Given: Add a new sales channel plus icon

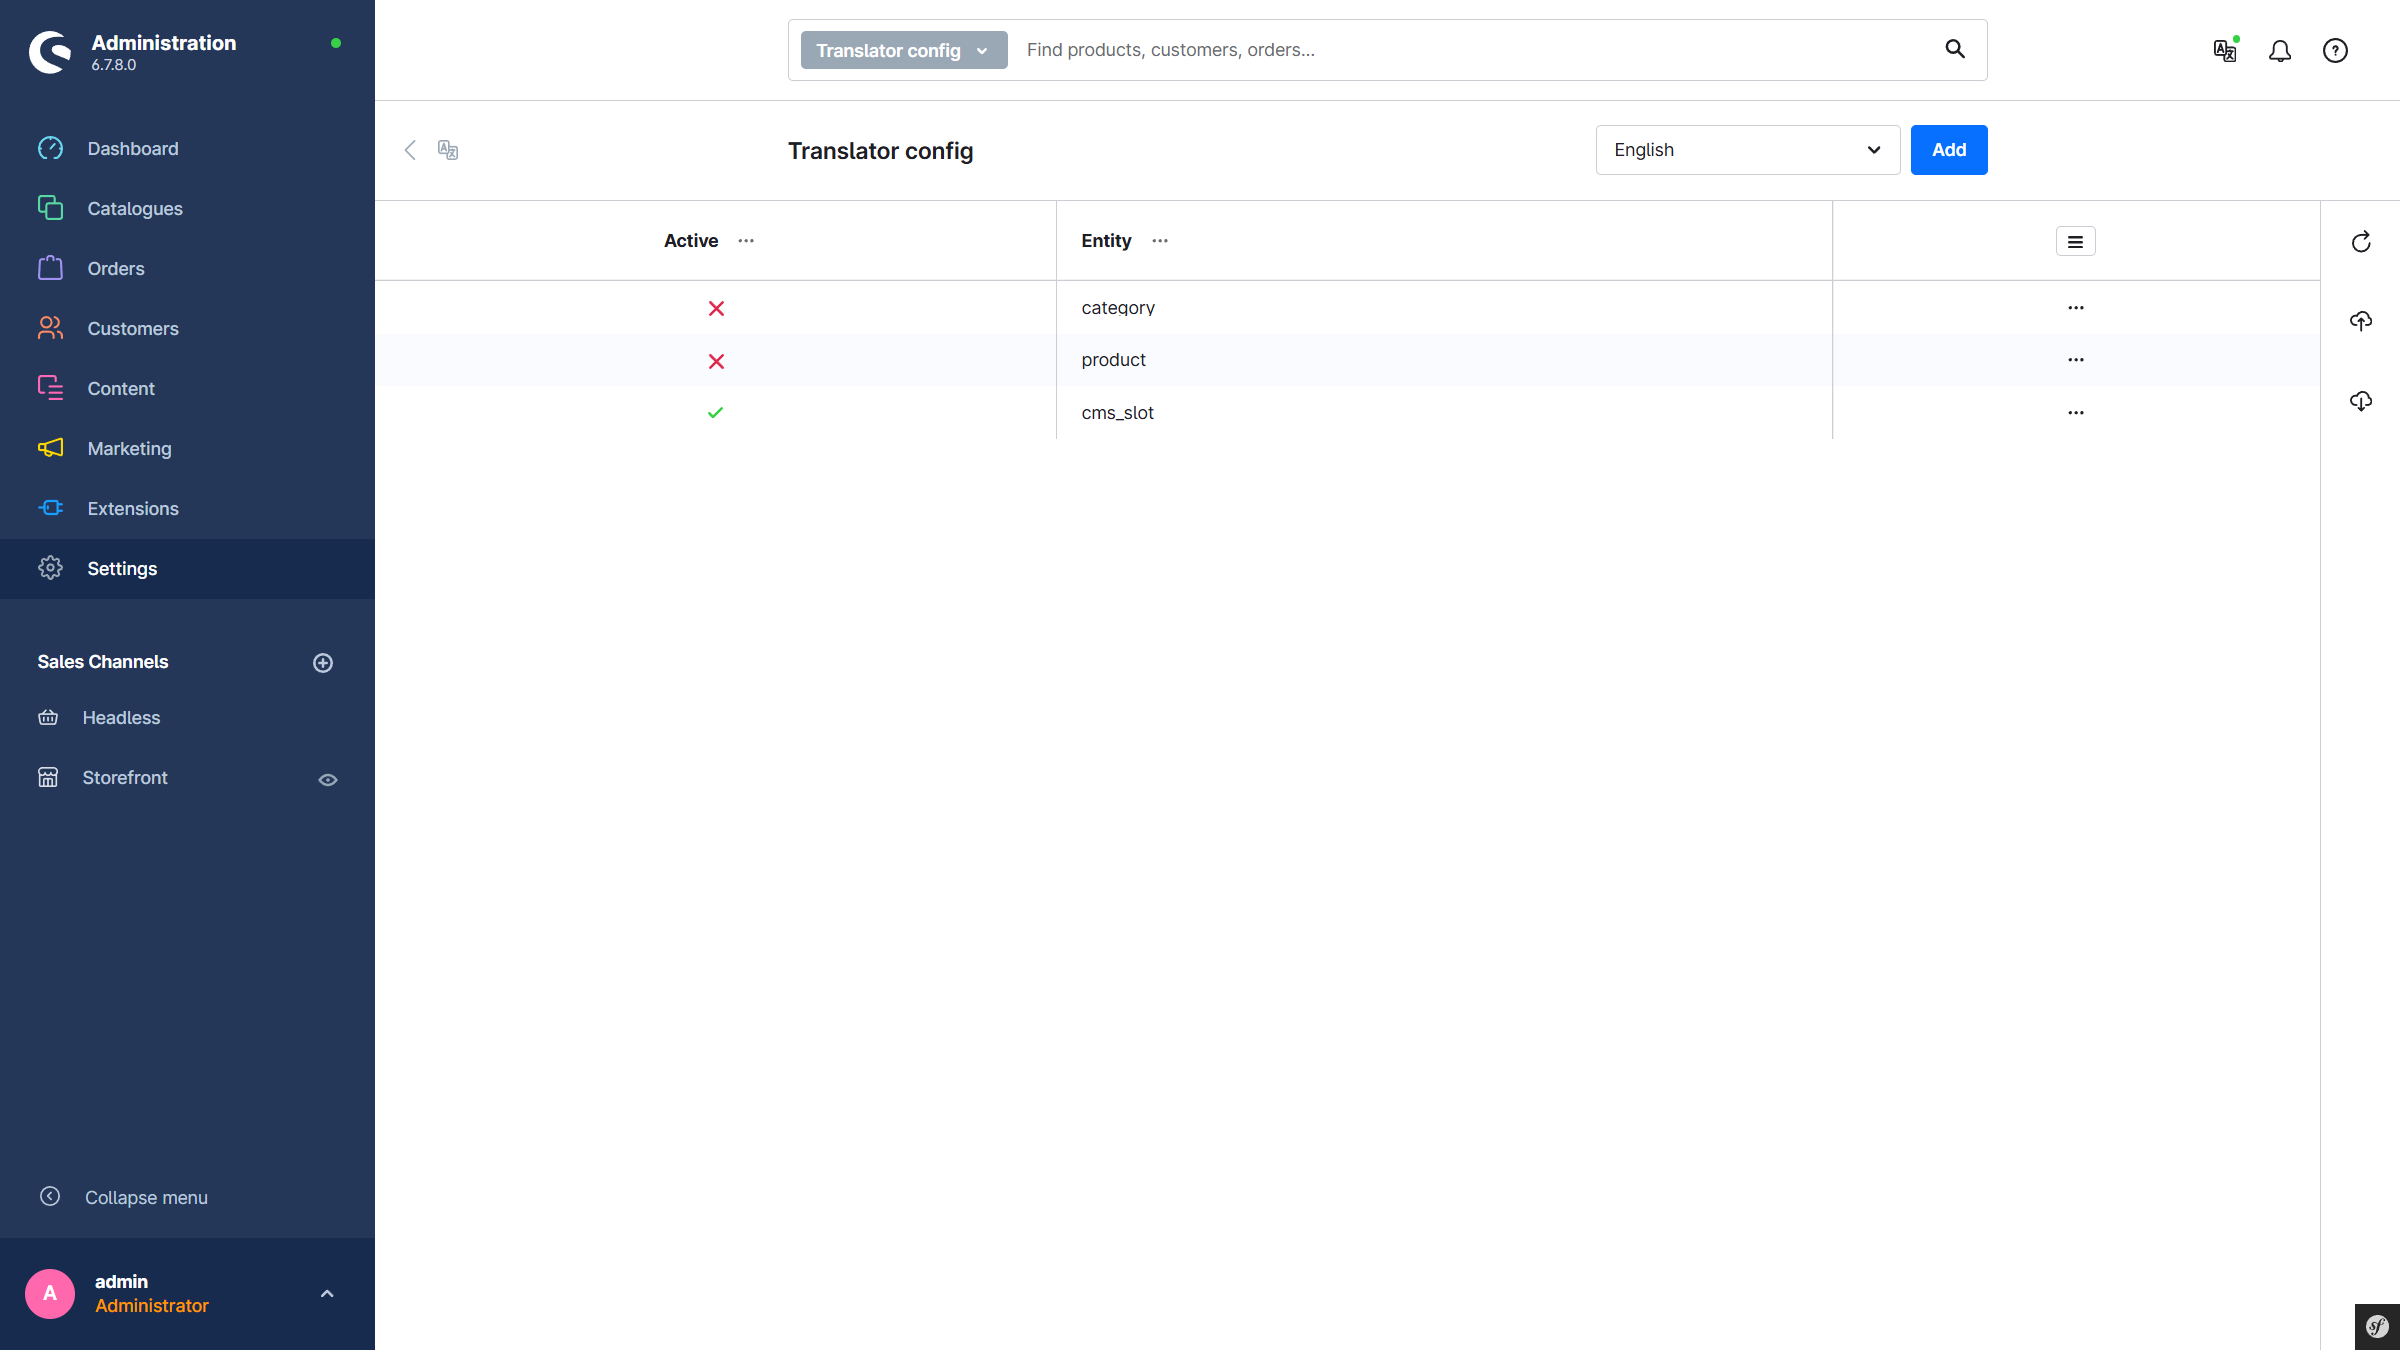Looking at the screenshot, I should coord(323,663).
